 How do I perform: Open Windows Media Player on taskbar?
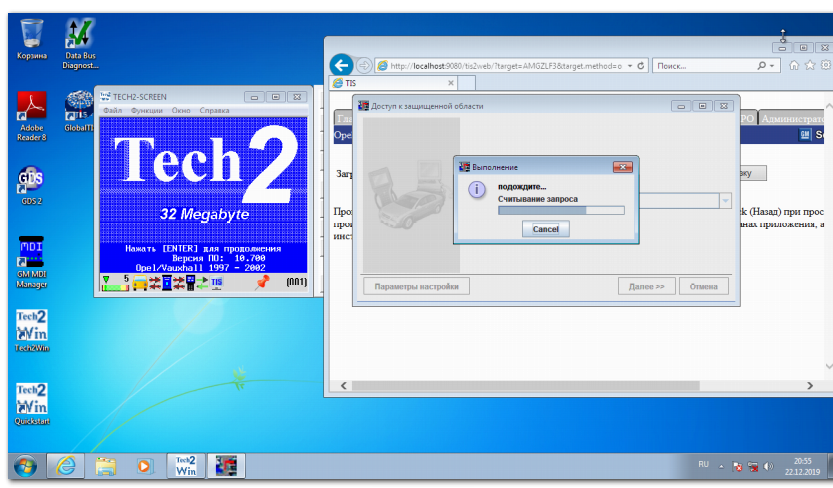pos(144,466)
